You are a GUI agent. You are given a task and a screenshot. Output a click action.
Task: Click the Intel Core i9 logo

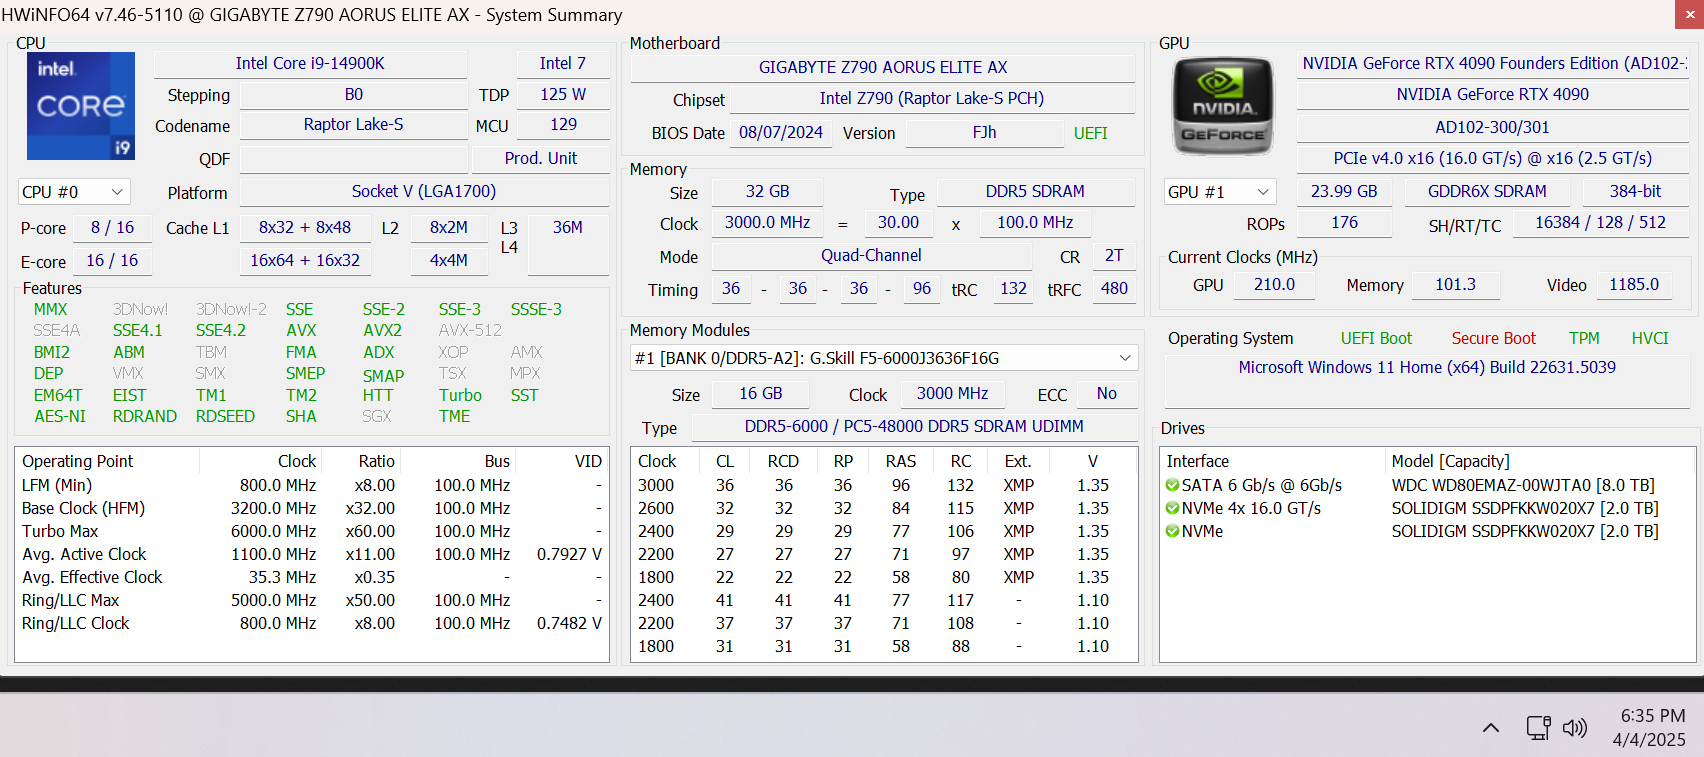[81, 106]
